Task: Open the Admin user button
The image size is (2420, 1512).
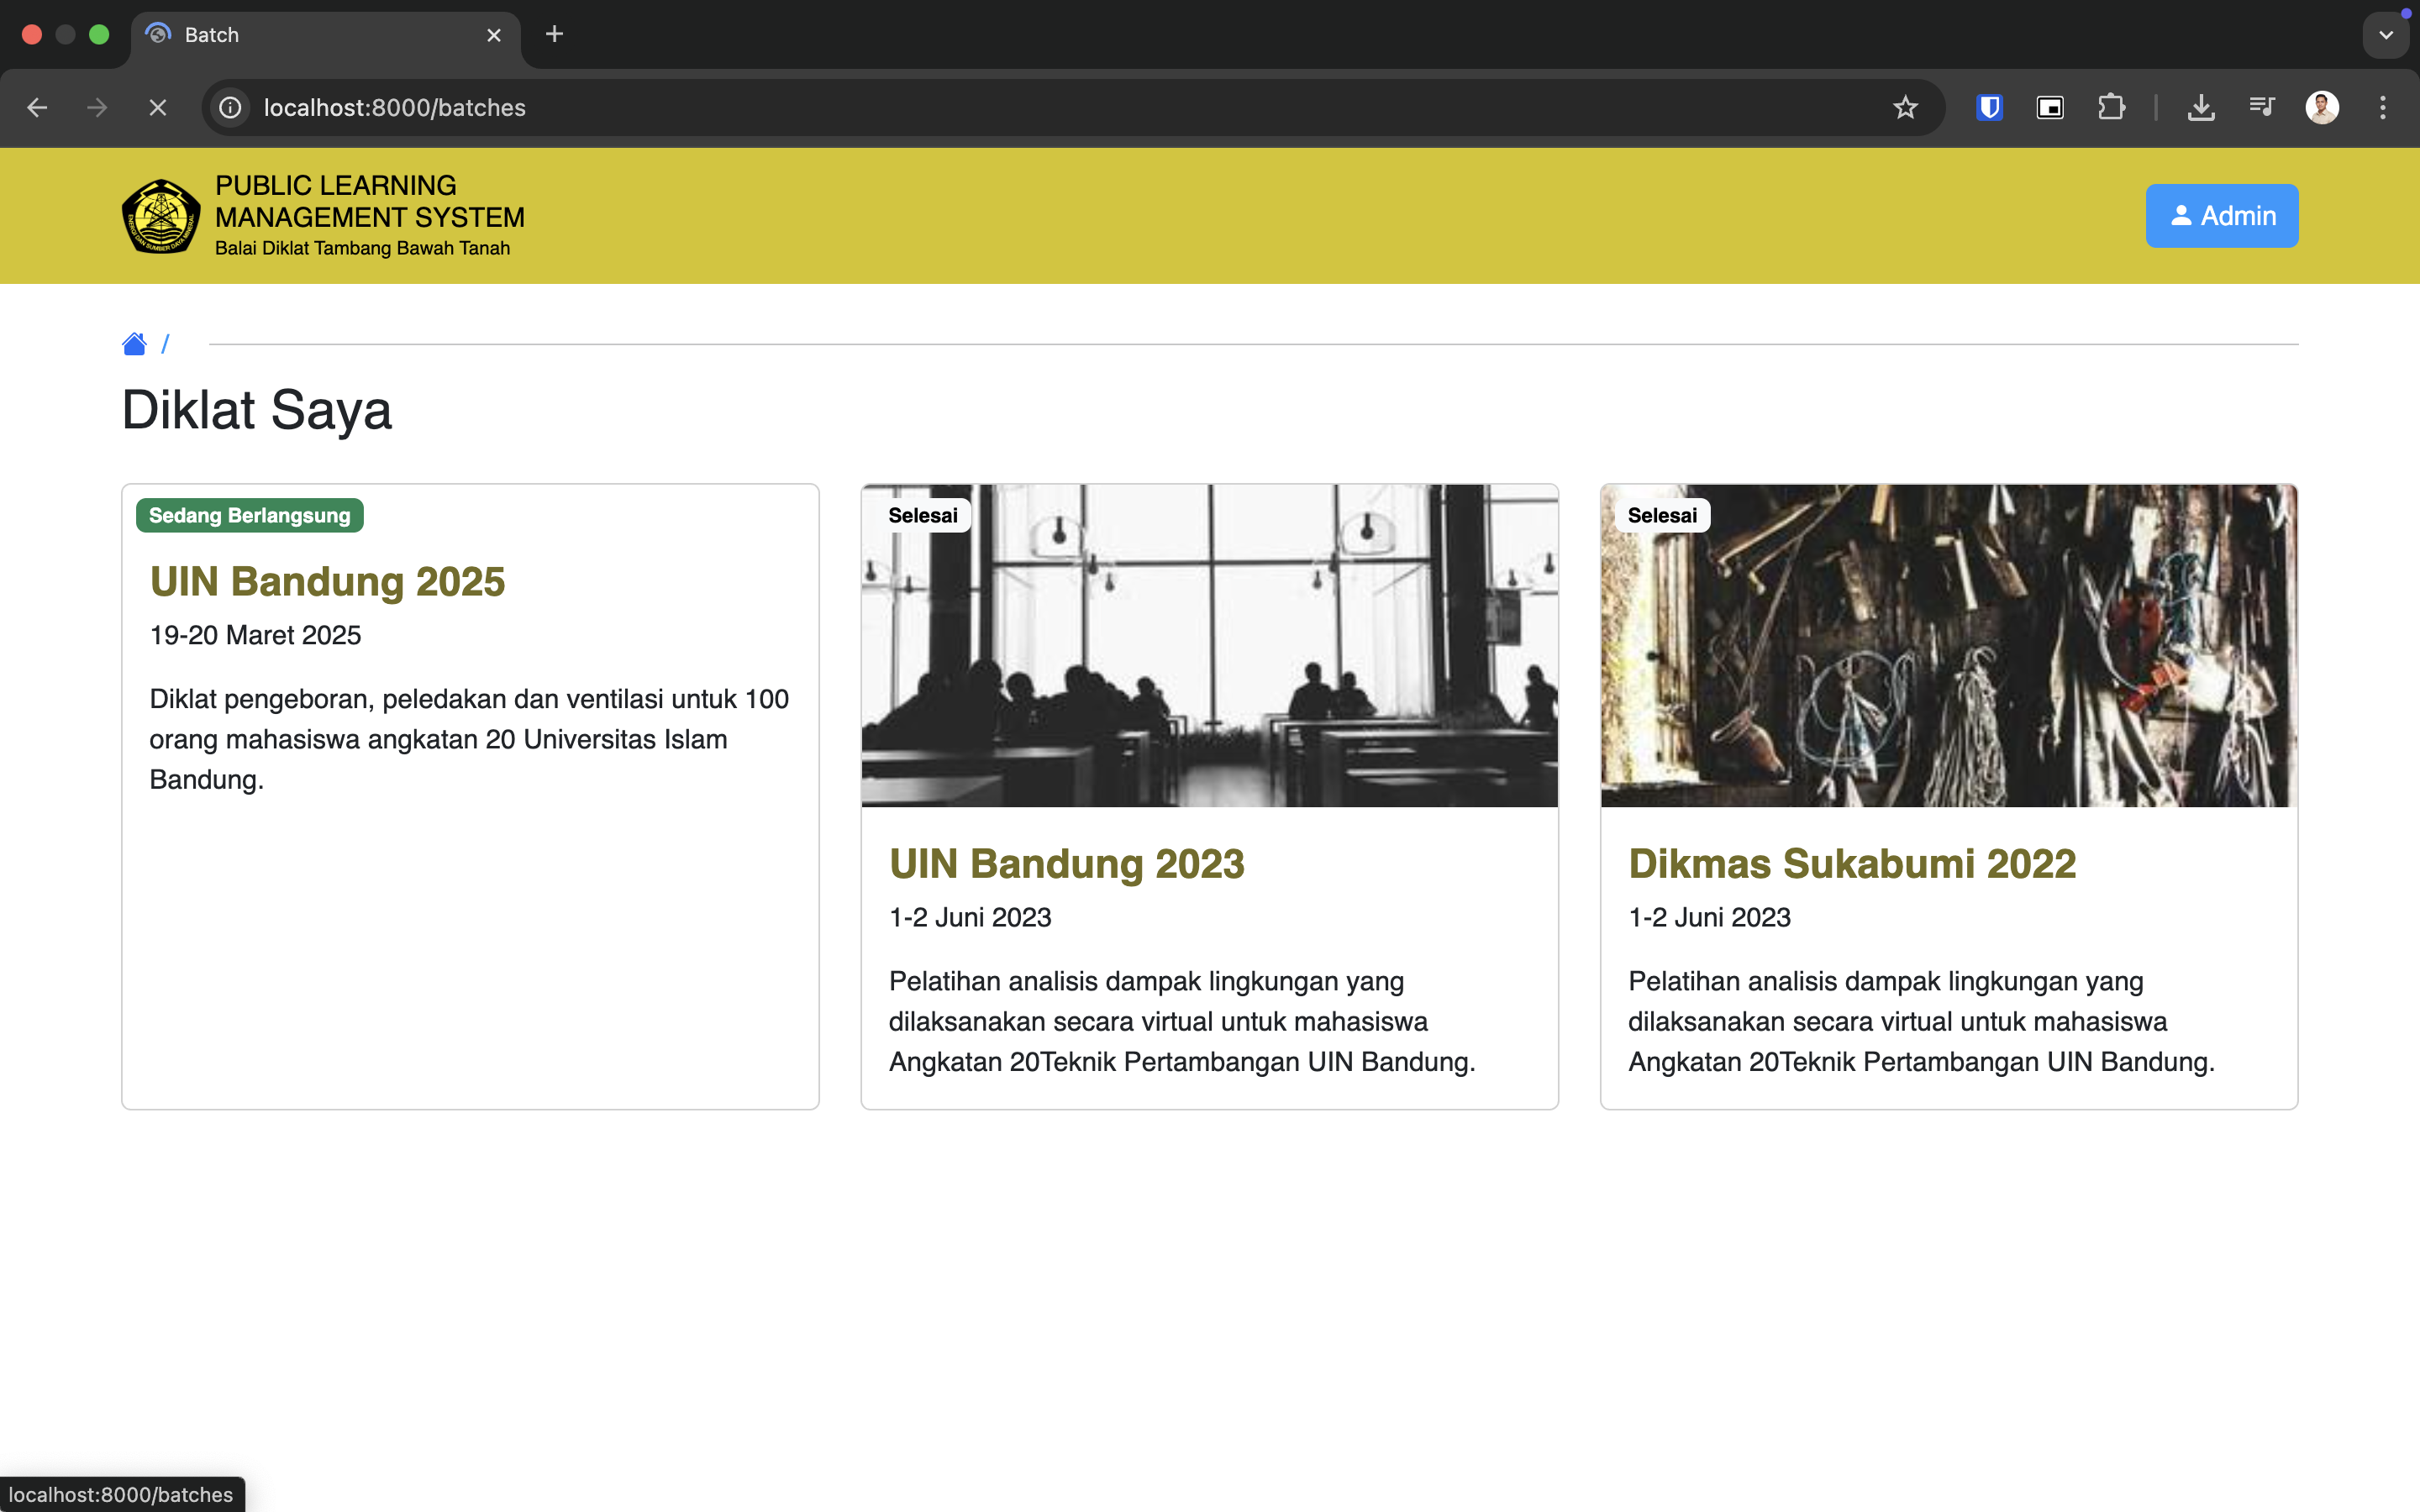Action: (2221, 216)
